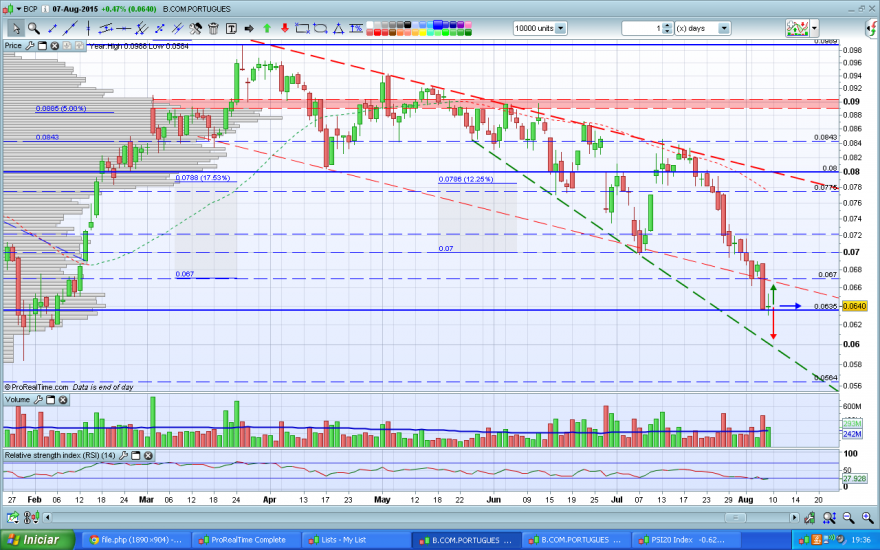Click the zoom in magnifier at bottom right
Screen dimensions: 880x550
(868, 517)
